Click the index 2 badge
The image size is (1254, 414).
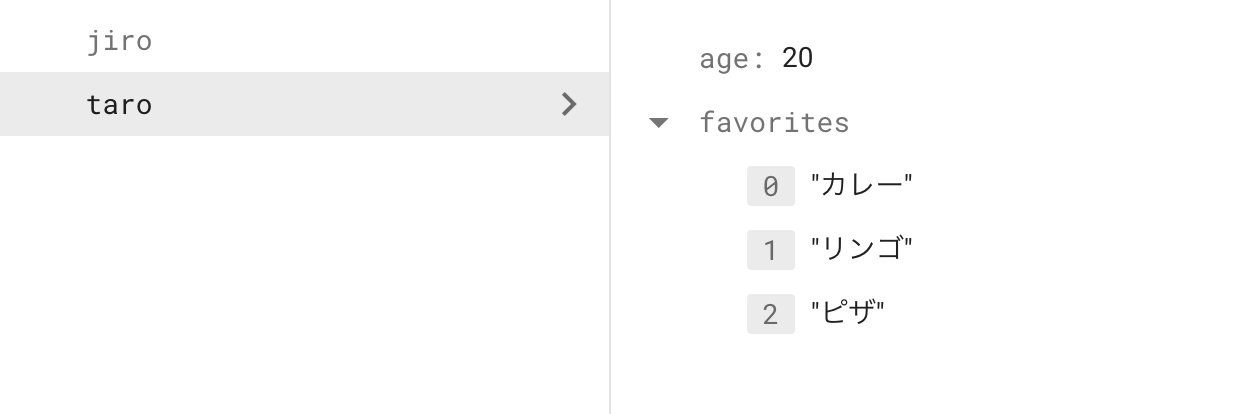point(770,314)
